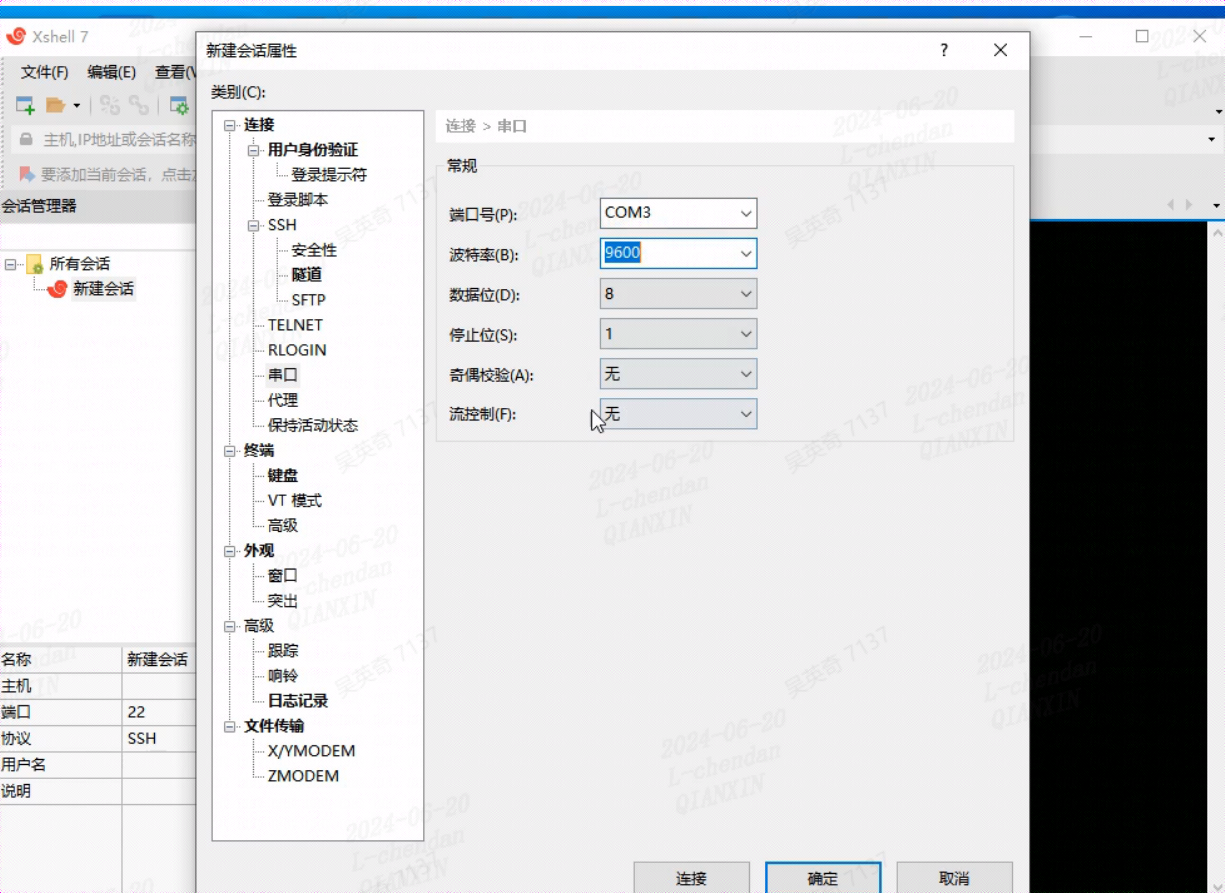Collapse the 高级 category node
This screenshot has height=893, width=1225.
point(230,626)
